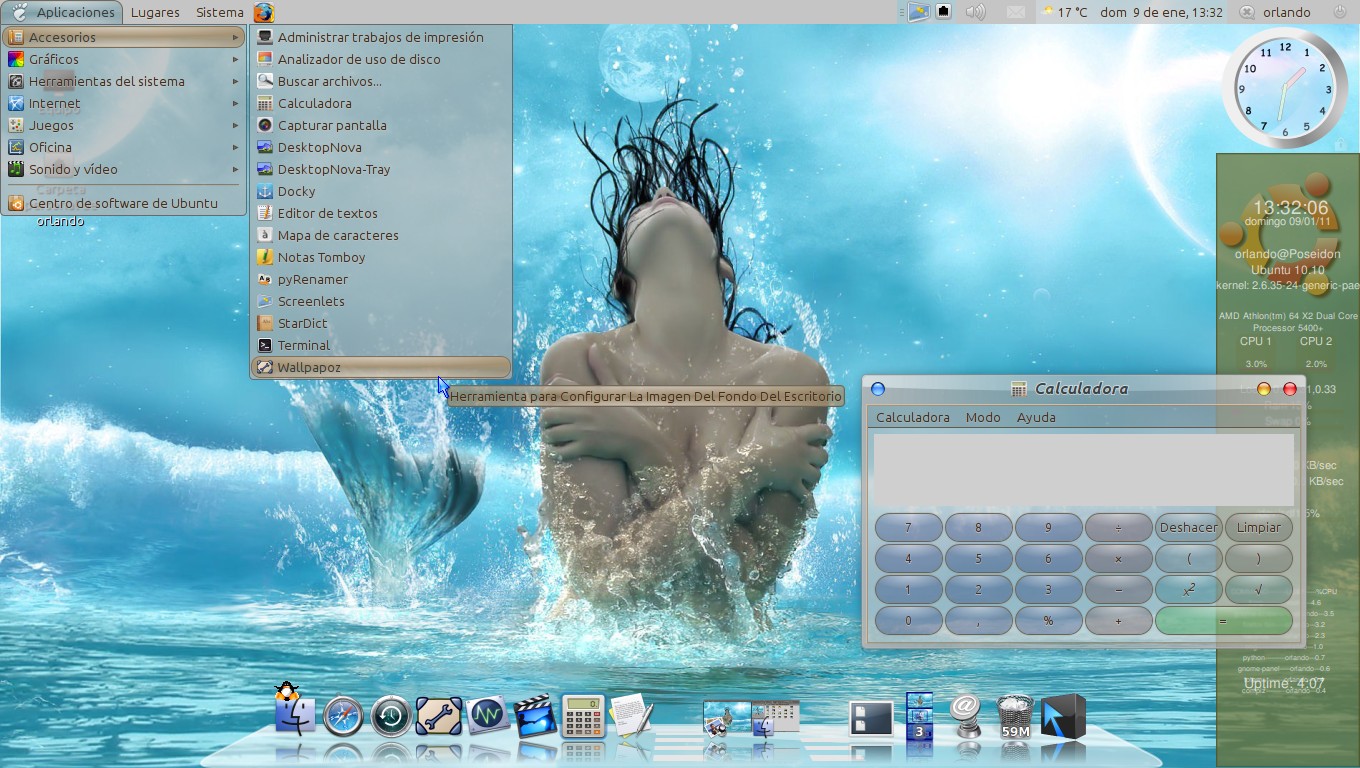Image resolution: width=1360 pixels, height=768 pixels.
Task: Select the first window thumbnail in dock
Action: point(727,718)
